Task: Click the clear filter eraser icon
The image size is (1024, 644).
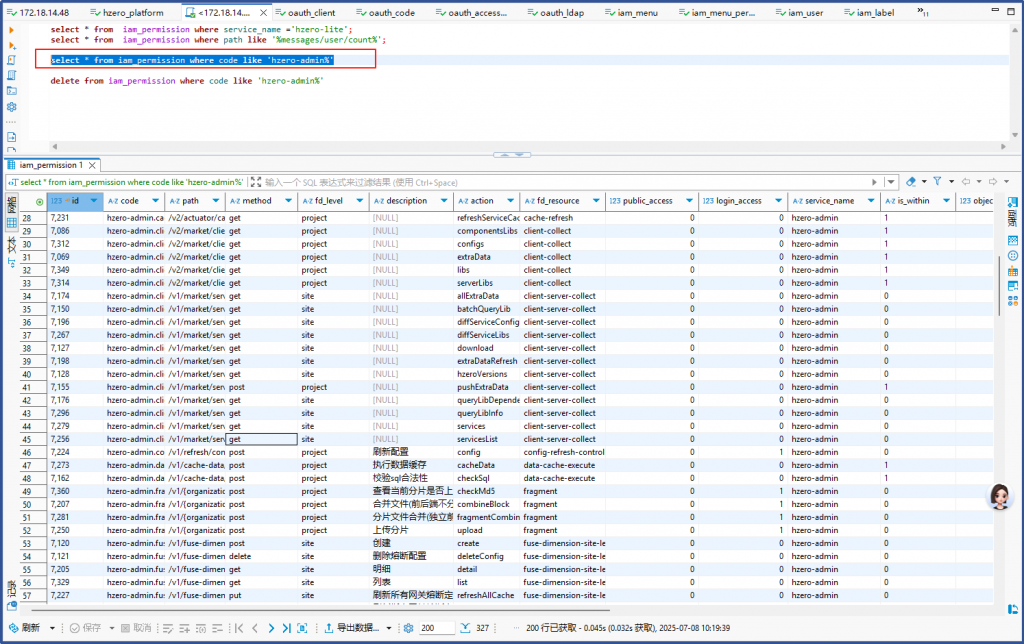Action: click(x=911, y=182)
